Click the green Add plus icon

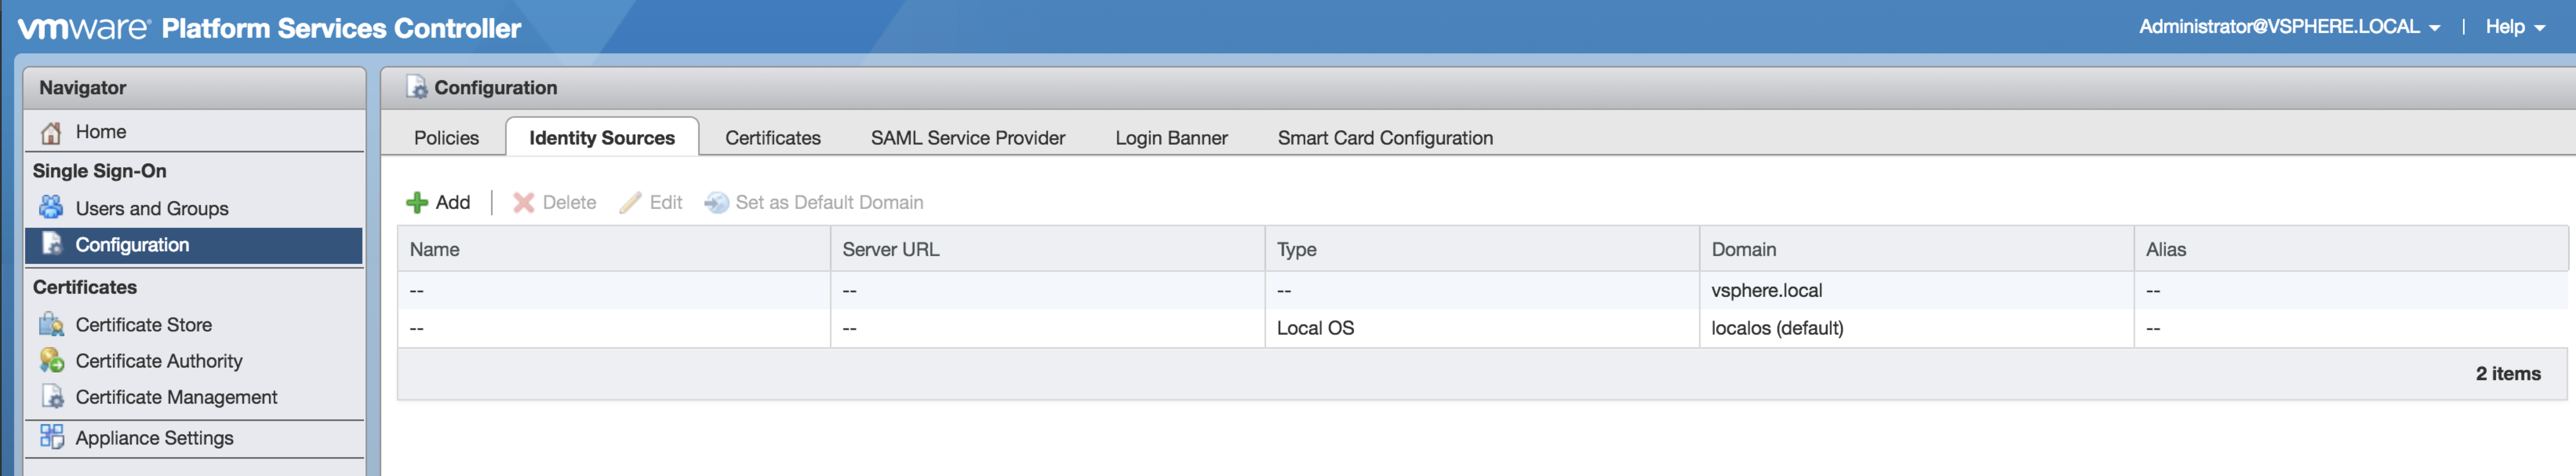coord(417,203)
